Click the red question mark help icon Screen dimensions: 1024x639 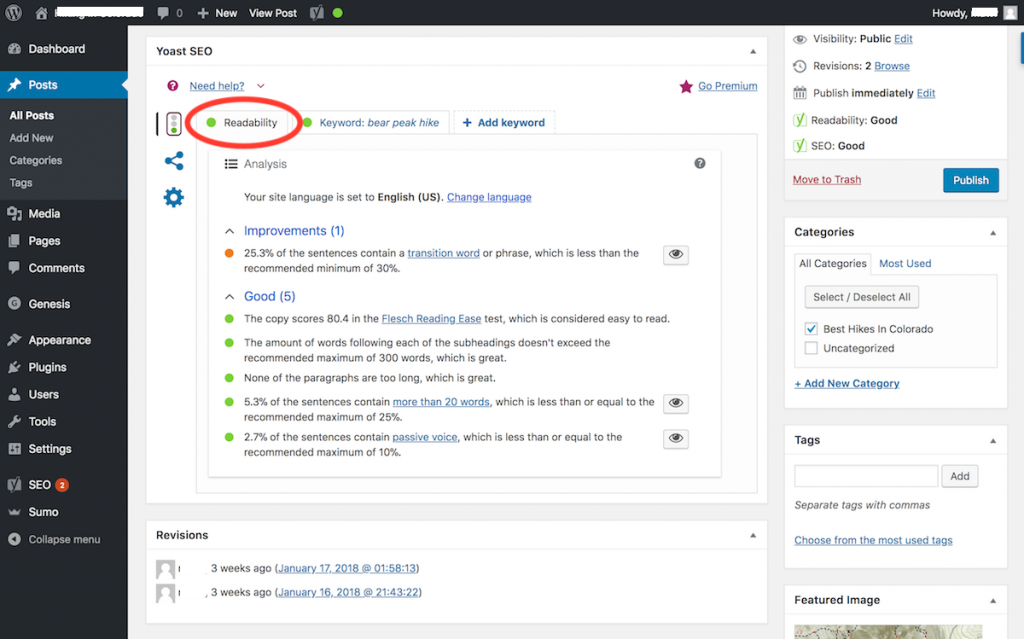coord(172,86)
